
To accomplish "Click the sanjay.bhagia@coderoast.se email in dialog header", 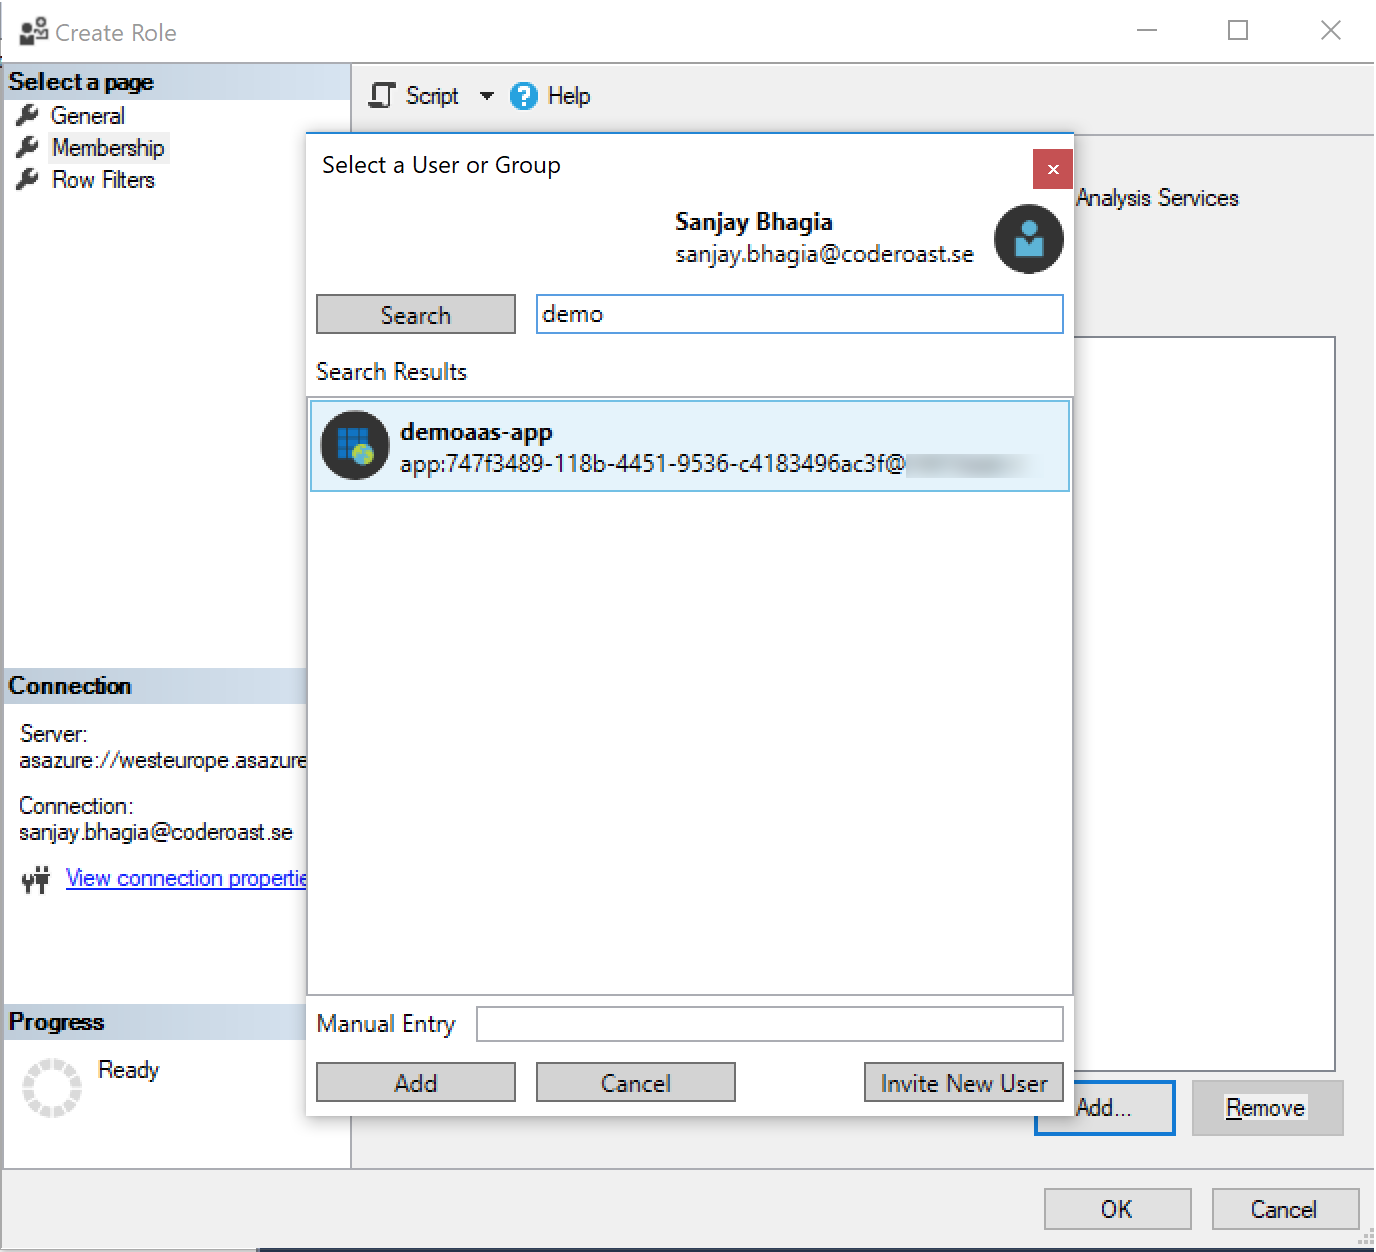I will pyautogui.click(x=824, y=255).
